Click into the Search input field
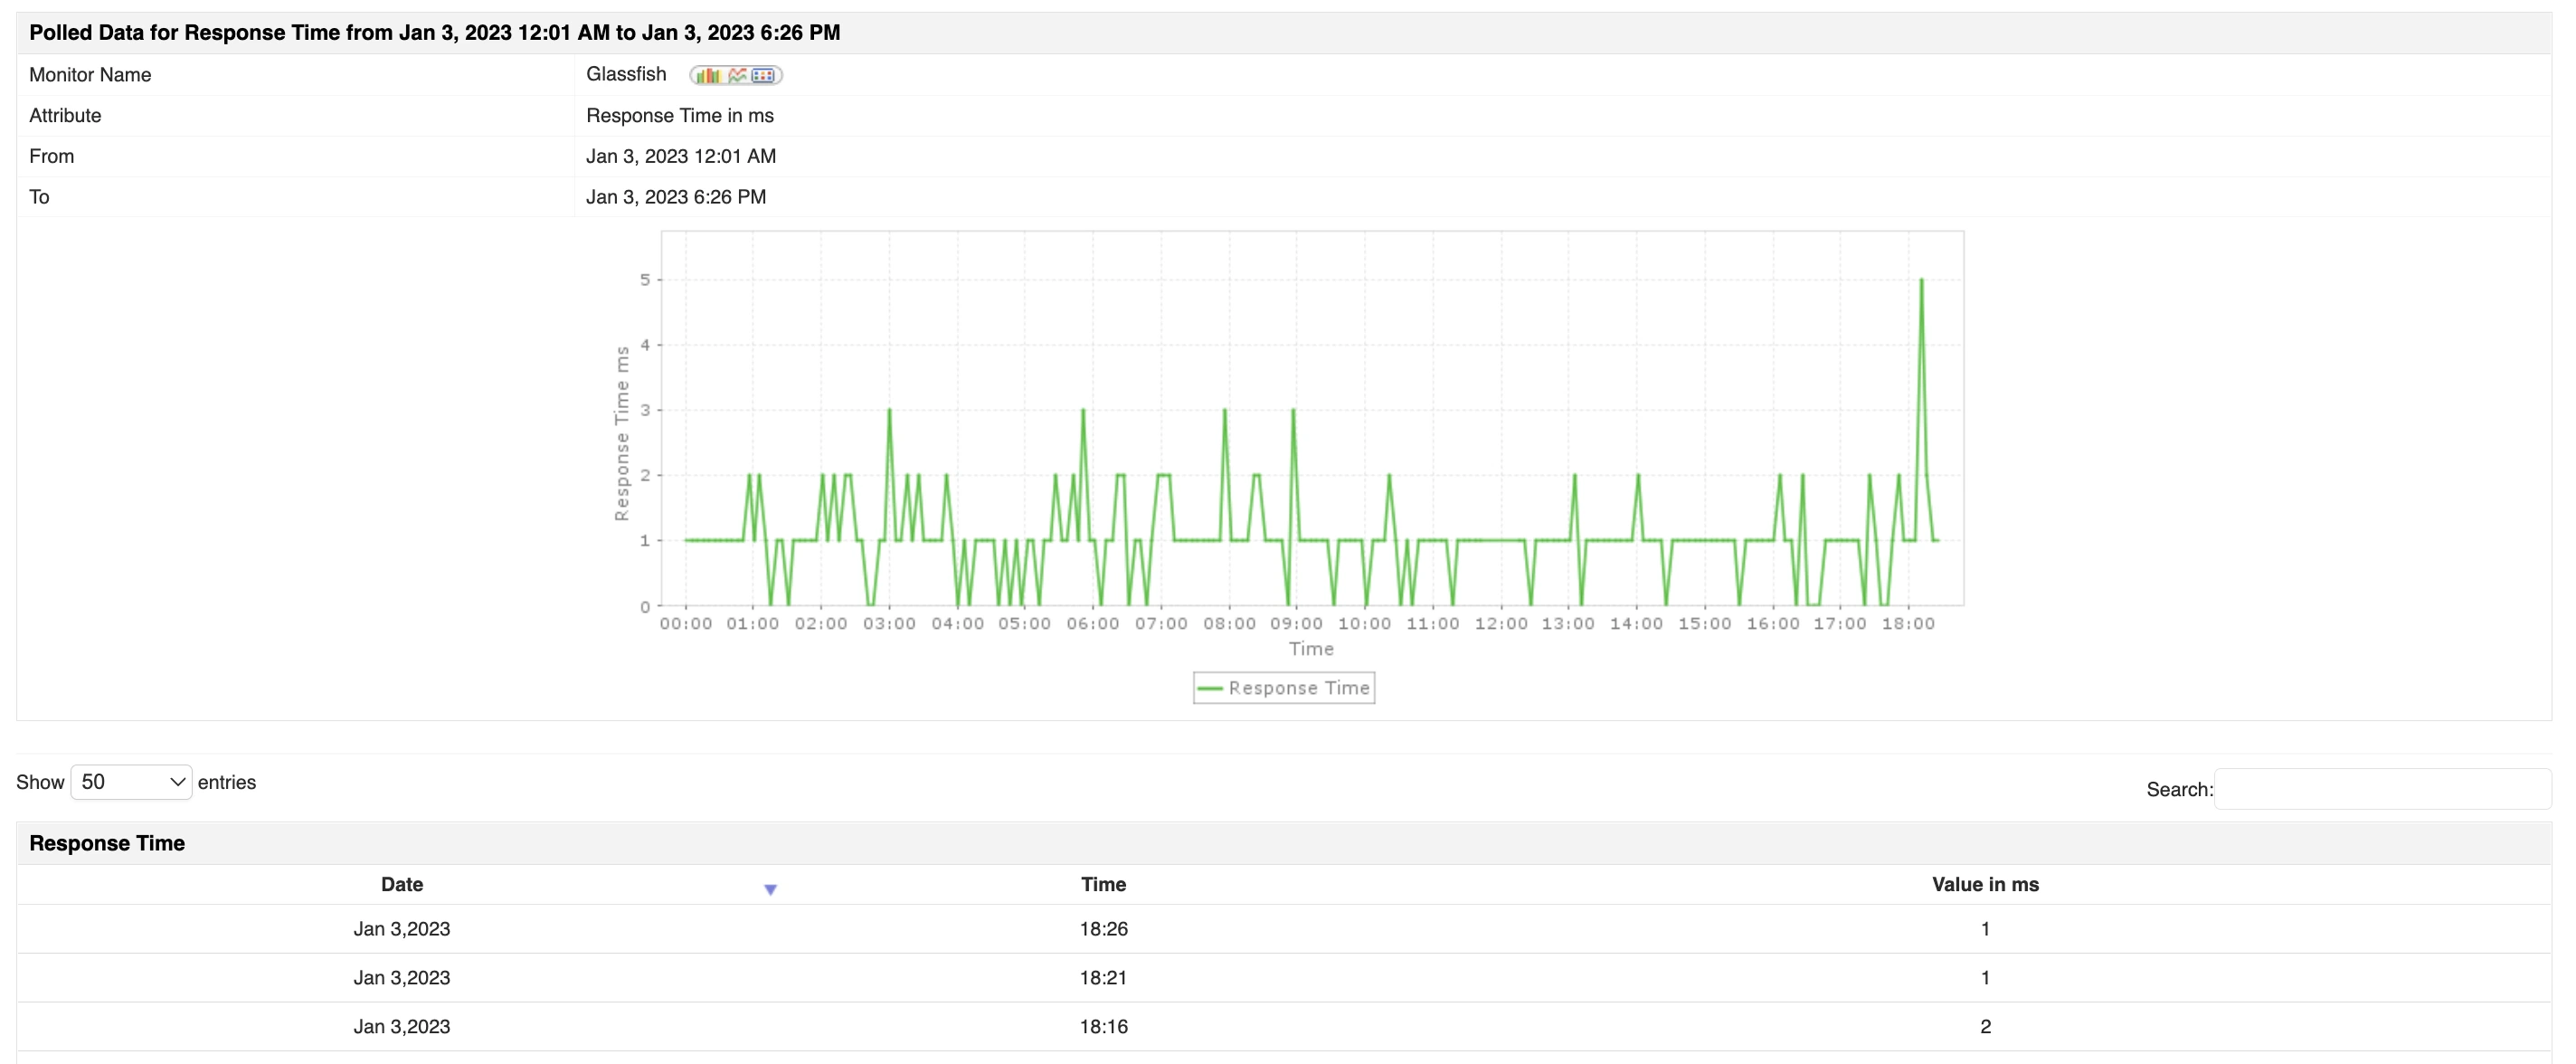Screen dimensions: 2576x1064 2382,789
